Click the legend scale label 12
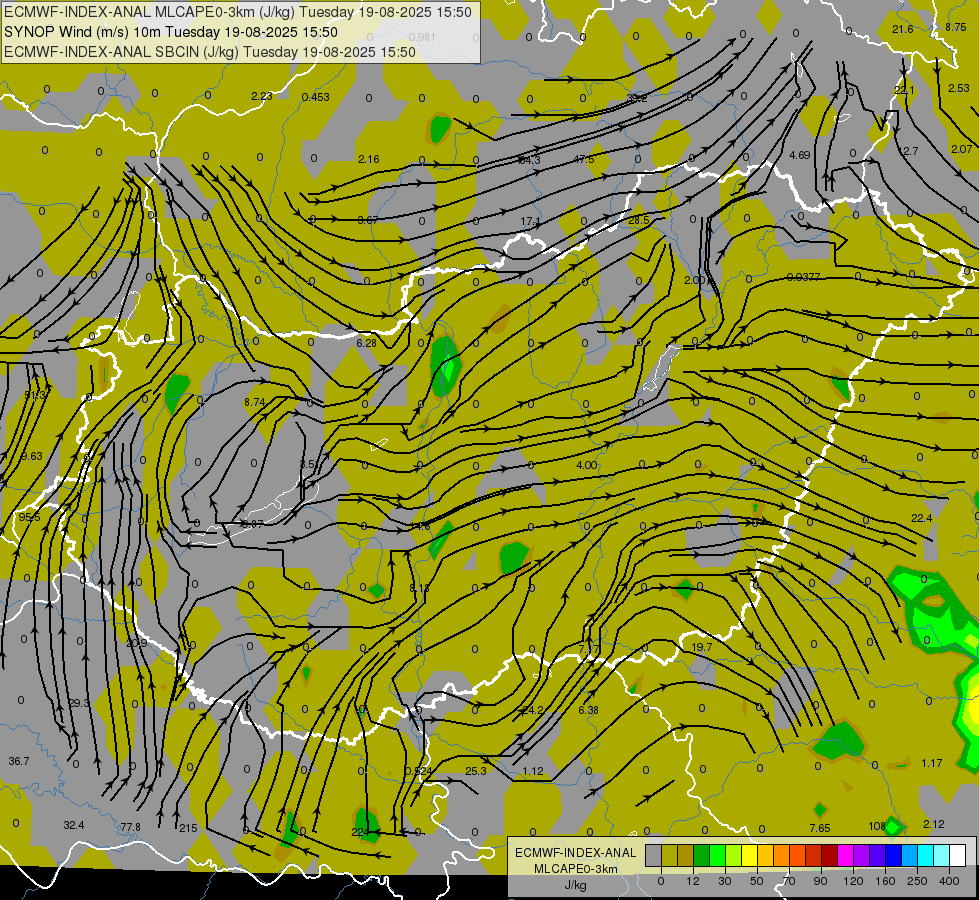Screen dimensions: 979x900 [x=692, y=881]
